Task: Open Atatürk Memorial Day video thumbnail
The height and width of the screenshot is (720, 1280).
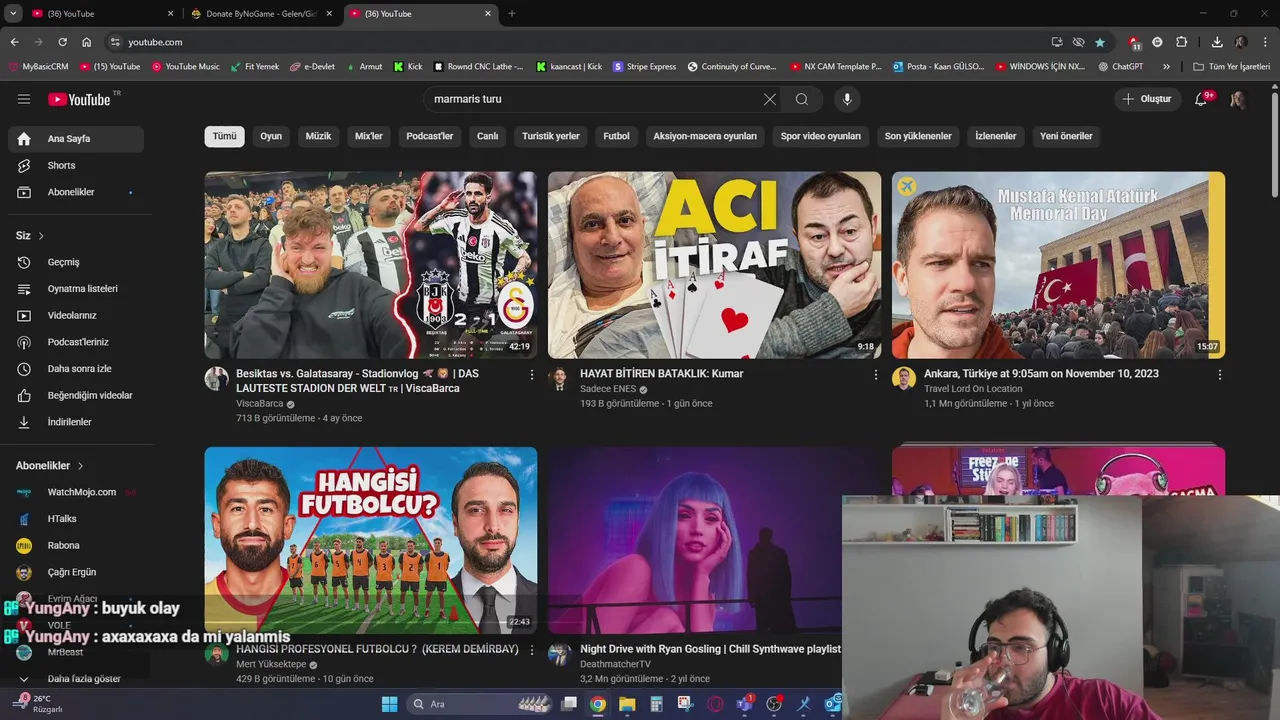Action: point(1058,265)
